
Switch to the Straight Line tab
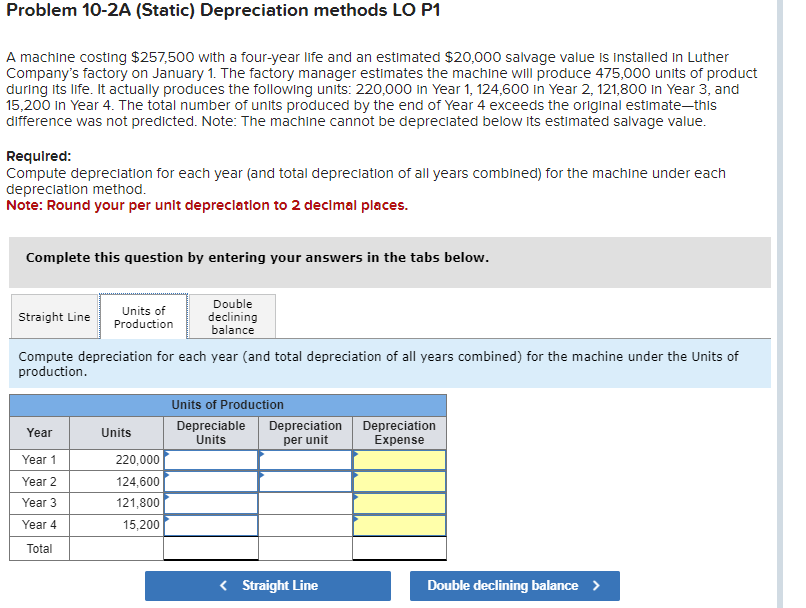tap(54, 316)
